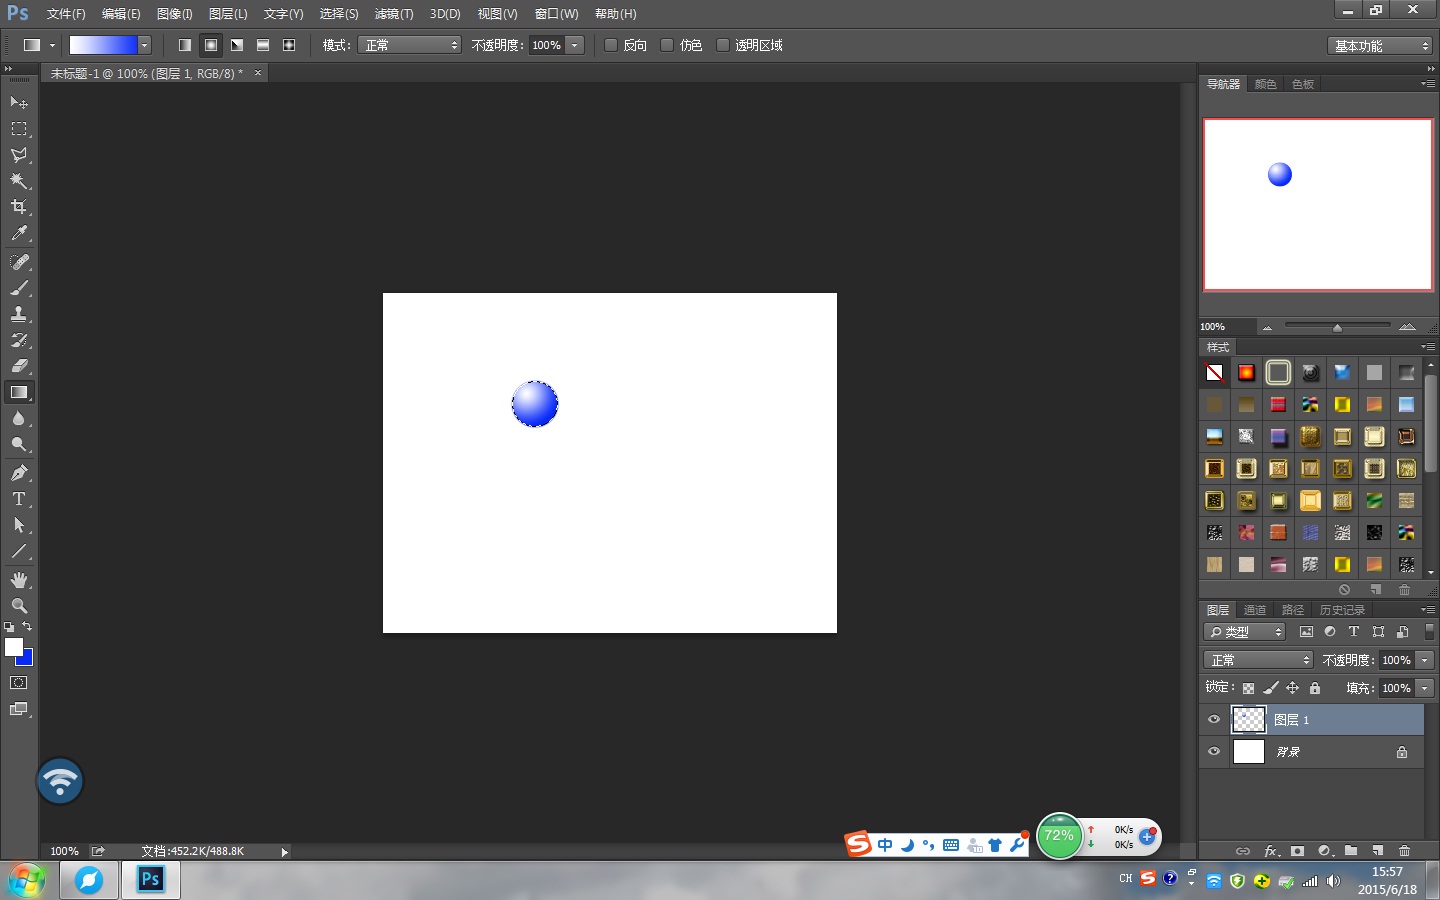Switch to the 通道 tab
The image size is (1440, 900).
click(1255, 610)
